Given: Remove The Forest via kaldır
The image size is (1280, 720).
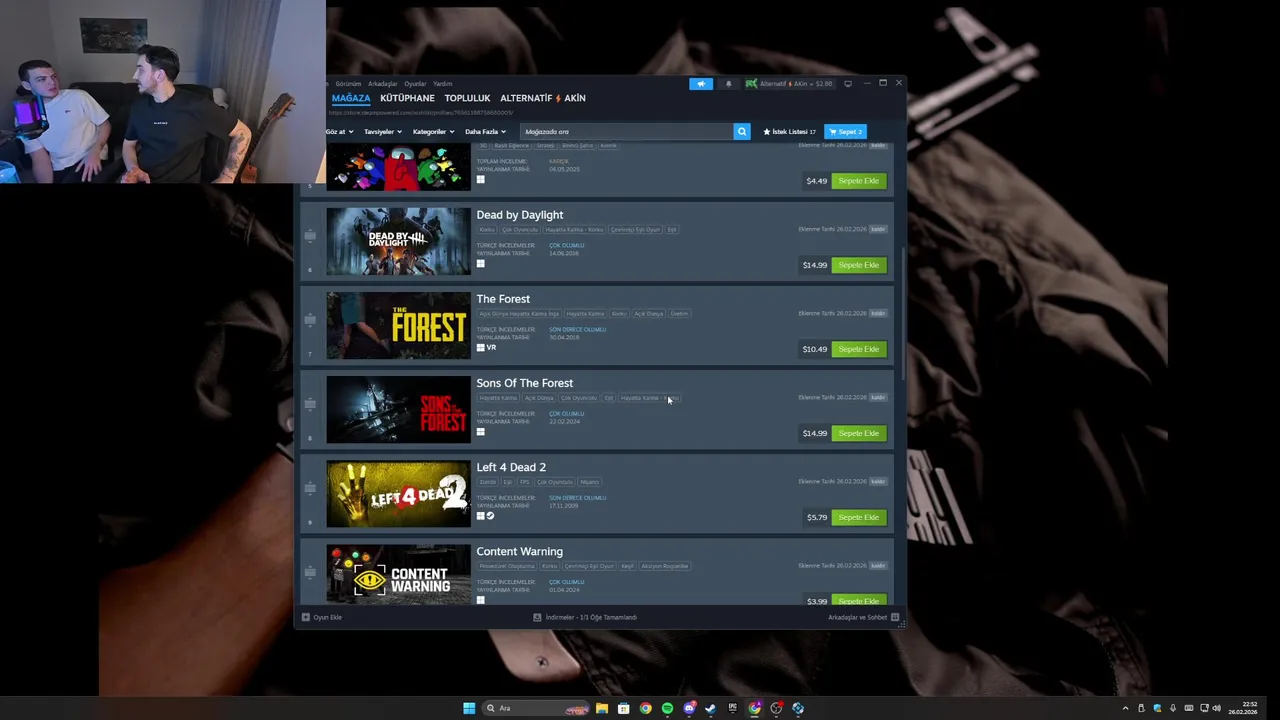Looking at the screenshot, I should (878, 313).
